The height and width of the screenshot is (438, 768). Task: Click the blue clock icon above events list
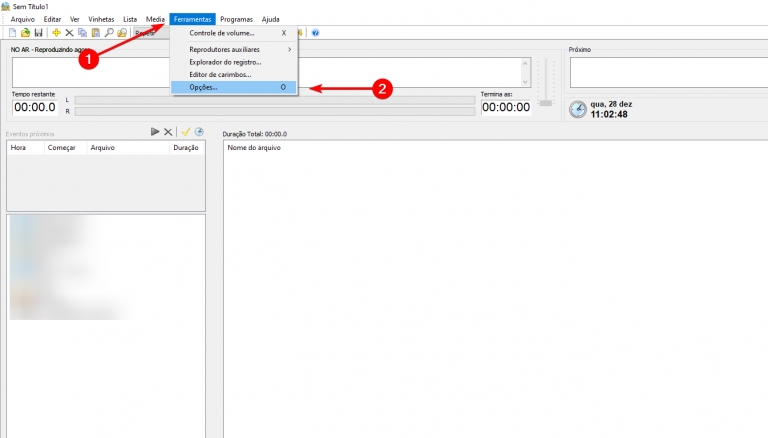click(x=199, y=132)
